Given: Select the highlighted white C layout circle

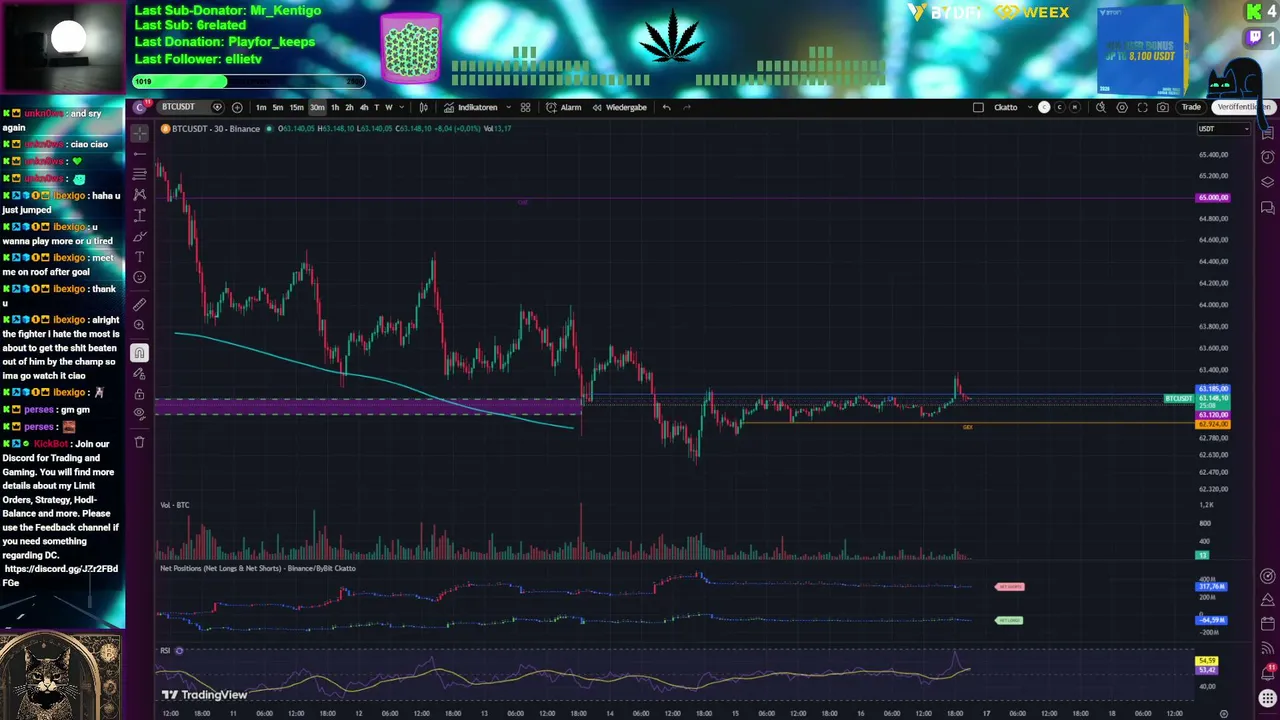Looking at the screenshot, I should pos(1044,107).
